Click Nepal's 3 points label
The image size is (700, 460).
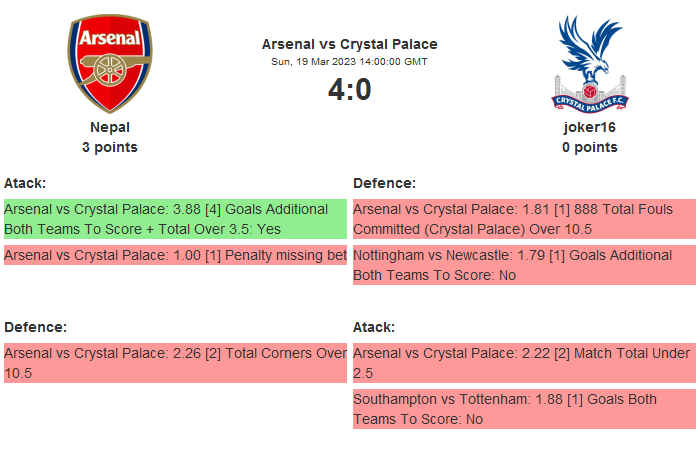110,147
